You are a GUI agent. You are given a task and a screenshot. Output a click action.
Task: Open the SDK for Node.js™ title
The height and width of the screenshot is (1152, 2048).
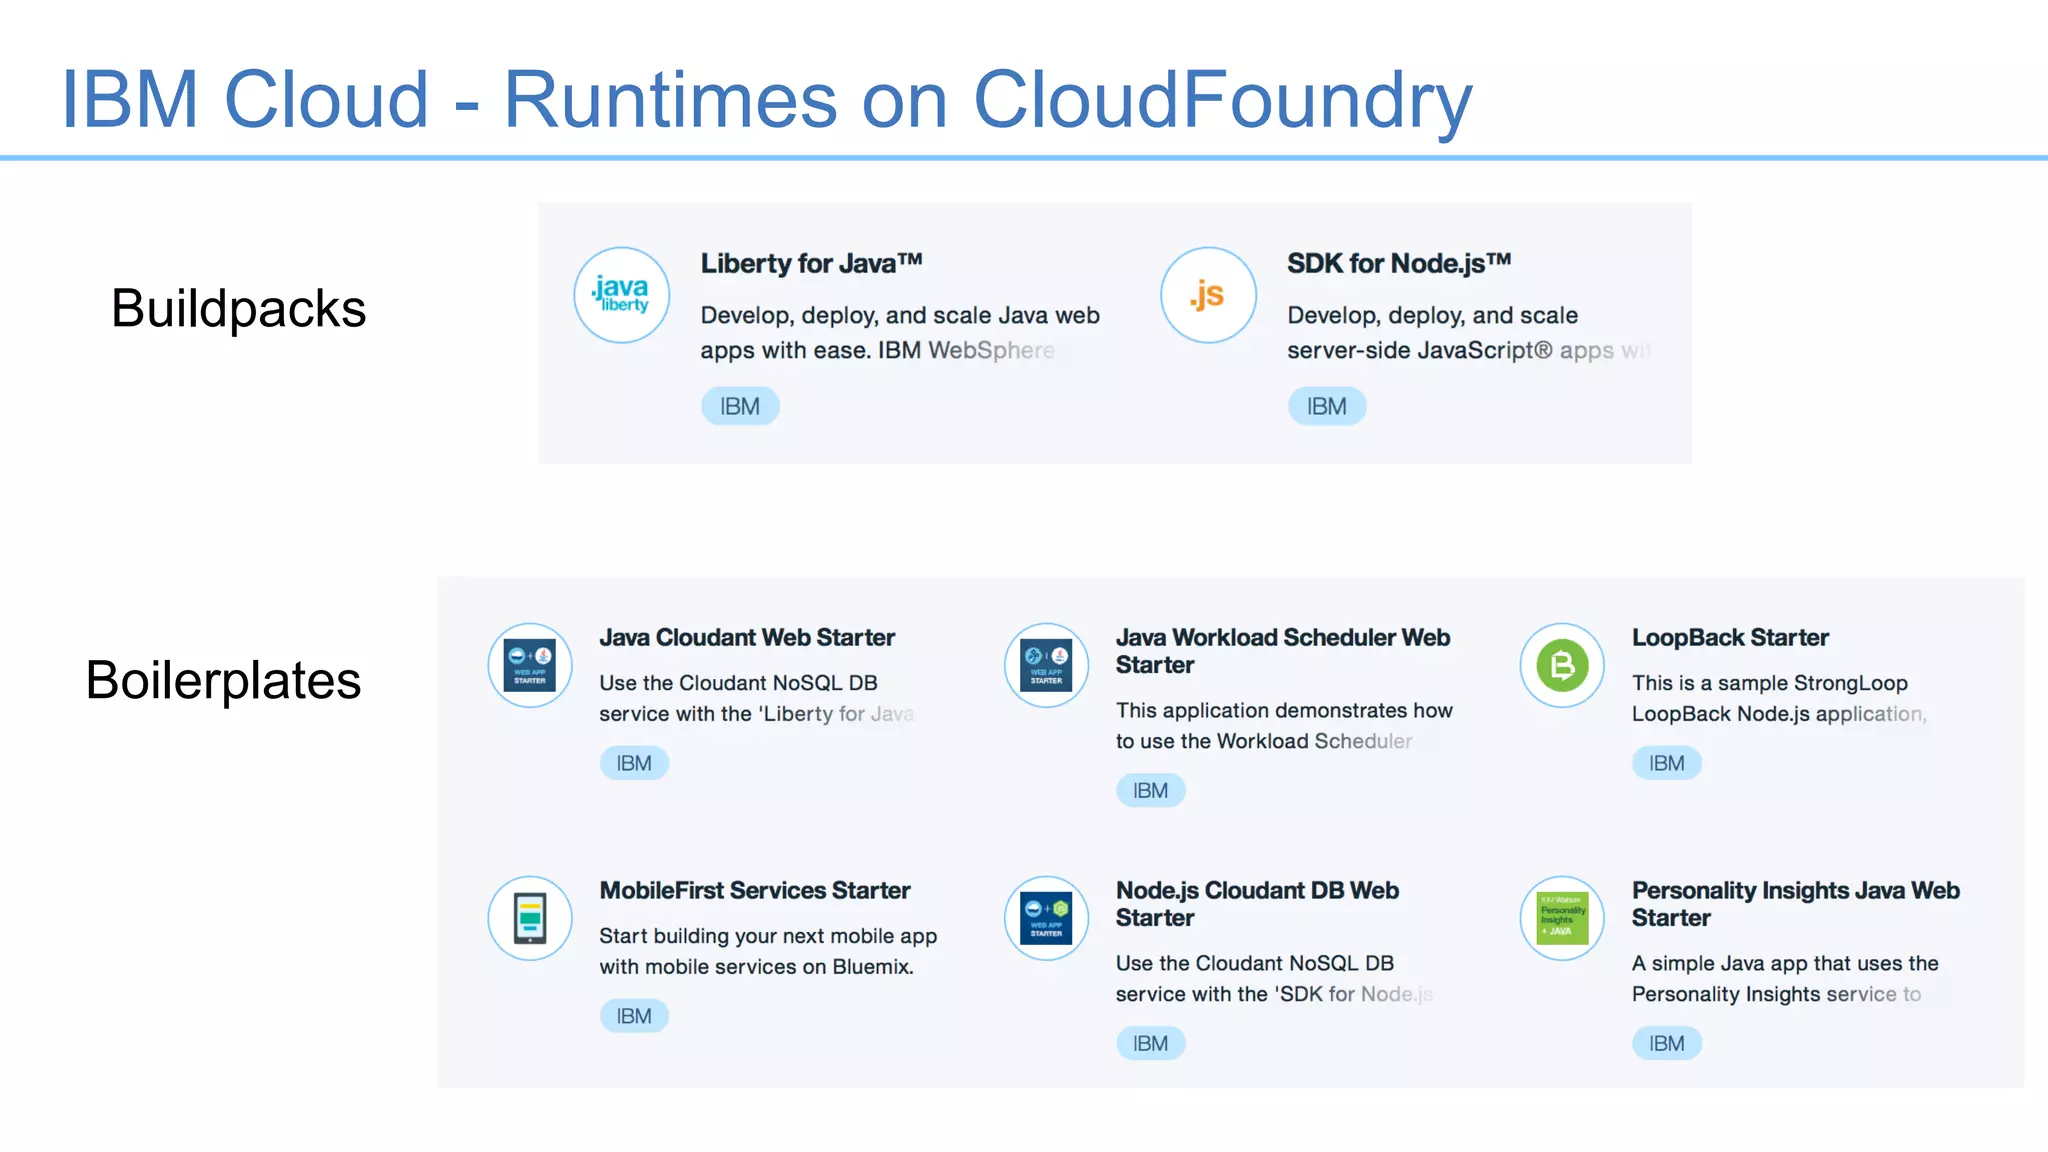coord(1399,264)
